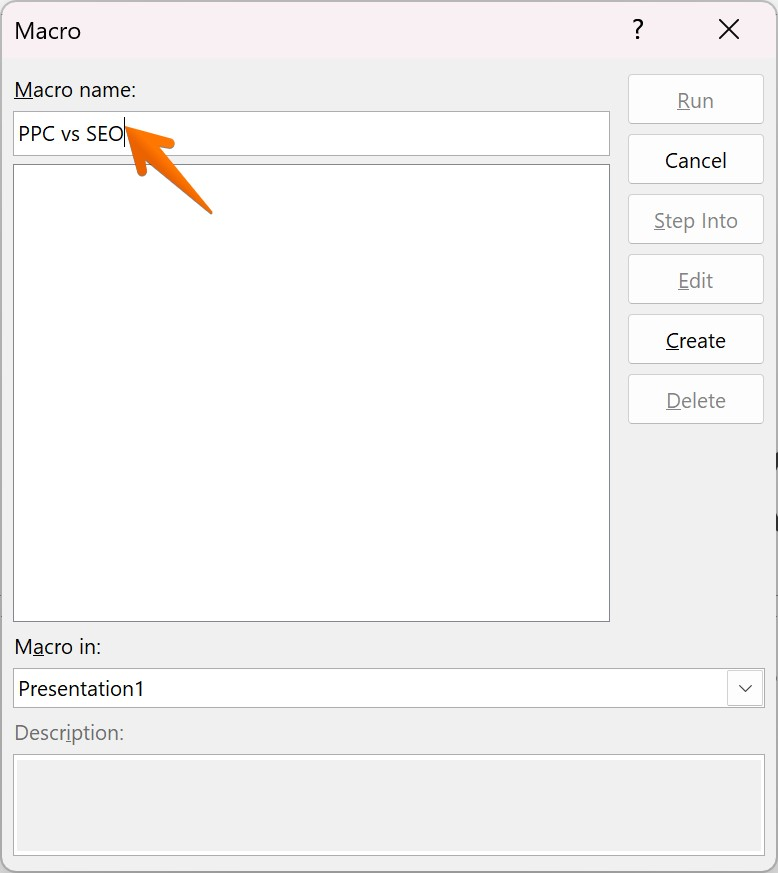The width and height of the screenshot is (778, 873).
Task: Click the 'Macro in:' label
Action: 58,647
